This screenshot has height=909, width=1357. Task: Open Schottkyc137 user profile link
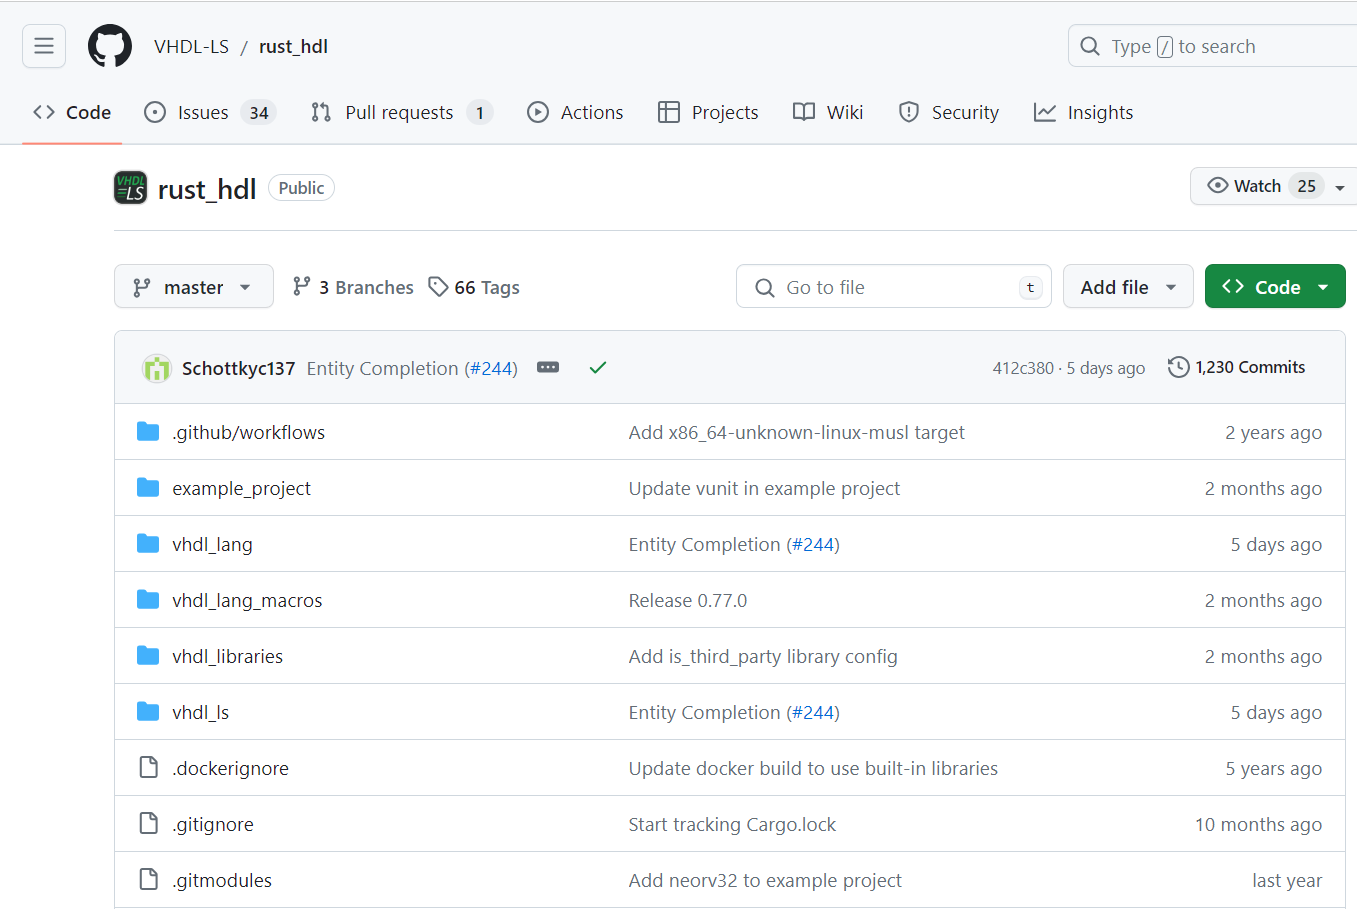coord(238,368)
